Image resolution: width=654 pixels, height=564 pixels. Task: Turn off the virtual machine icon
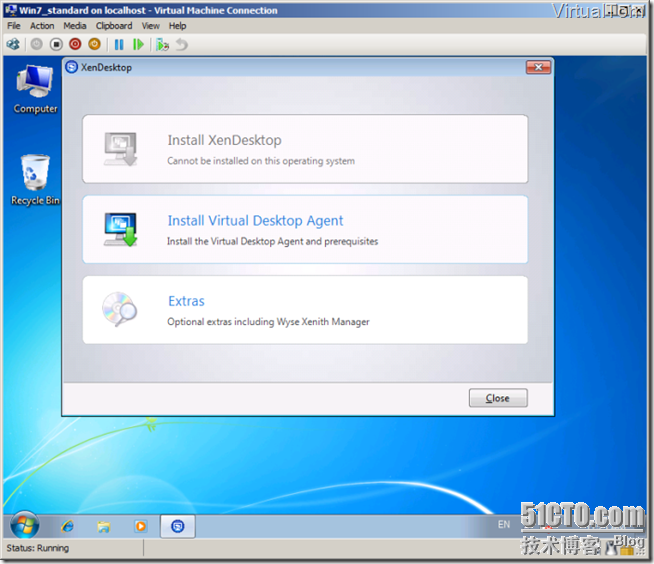coord(56,44)
